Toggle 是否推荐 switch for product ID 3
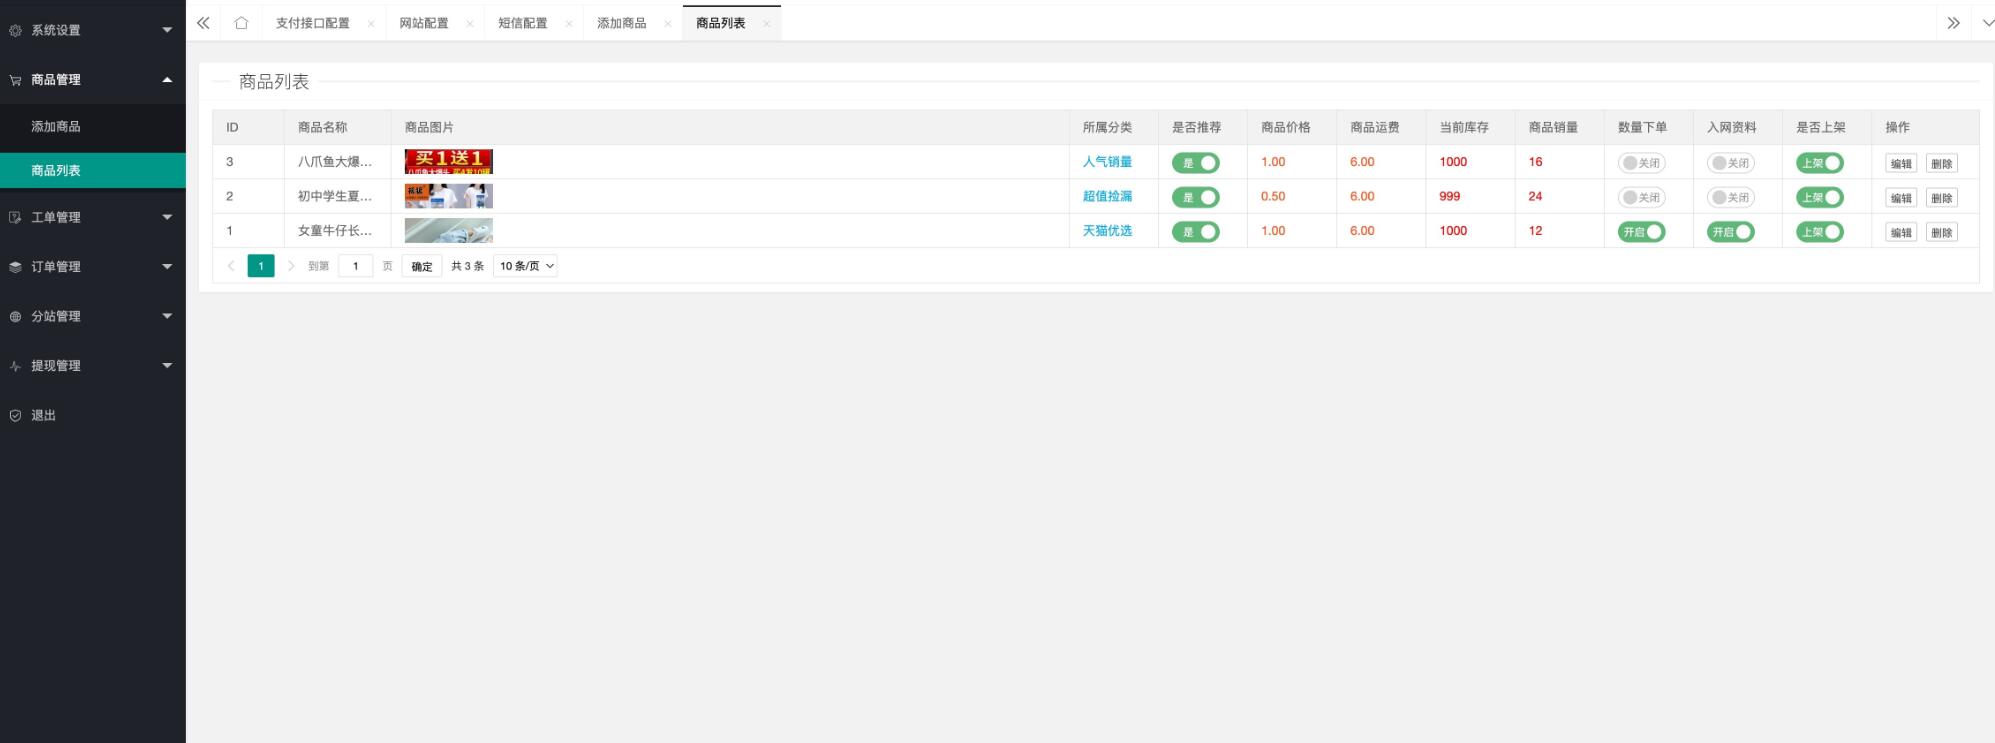1995x743 pixels. point(1195,163)
